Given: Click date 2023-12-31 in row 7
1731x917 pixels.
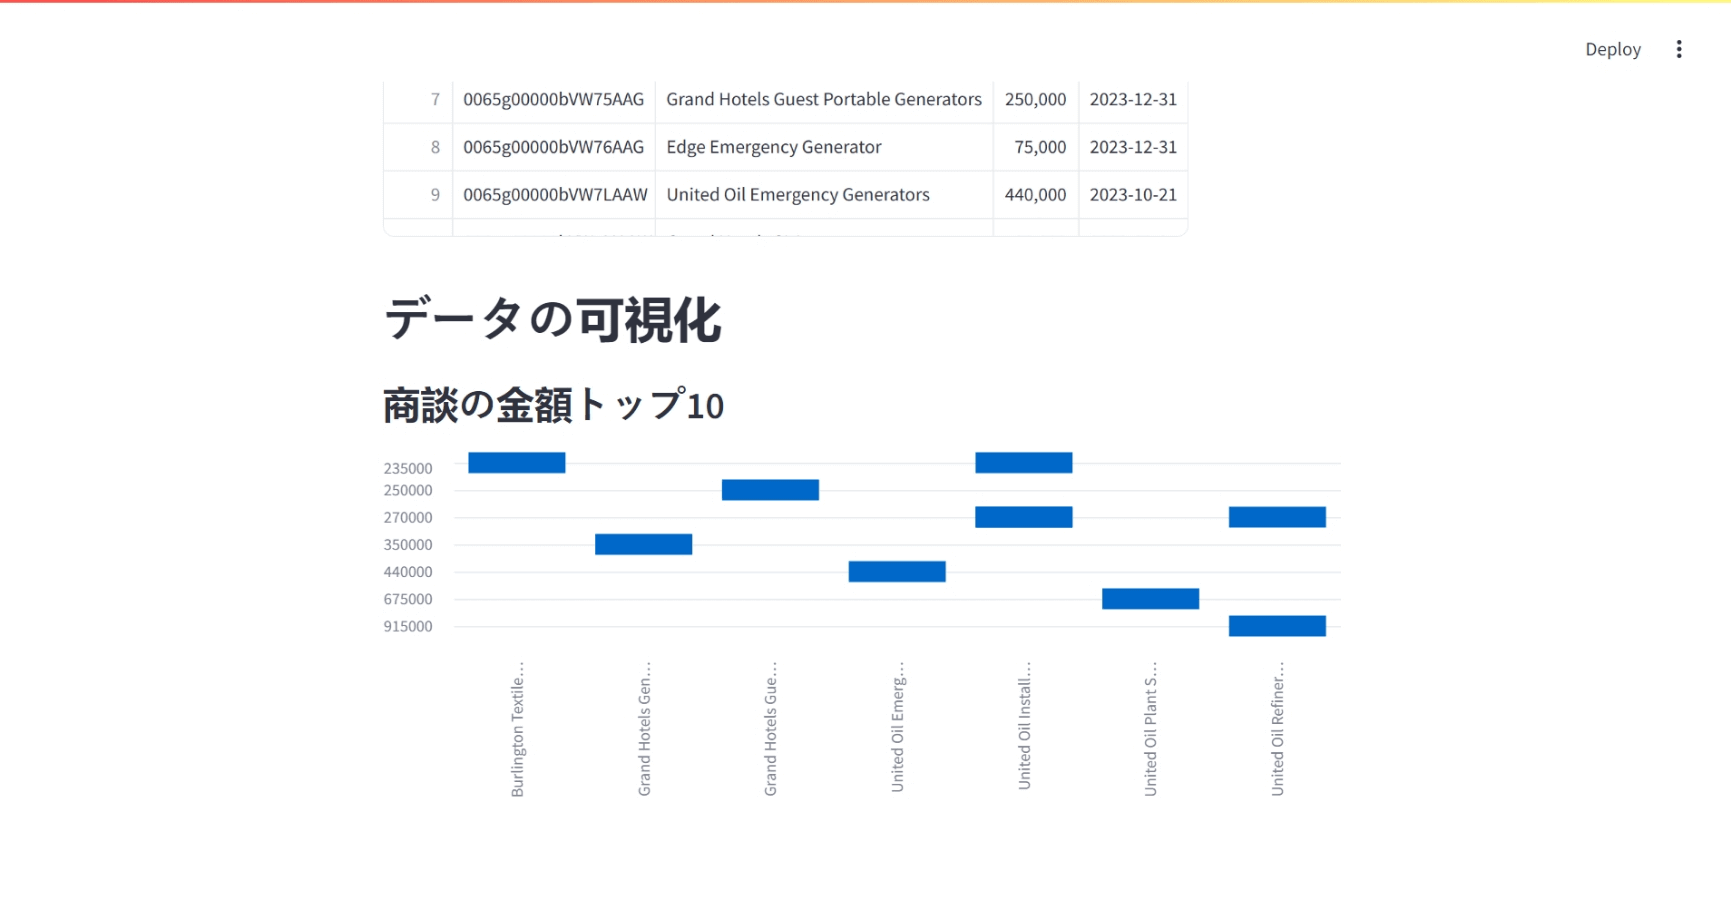Looking at the screenshot, I should coord(1133,99).
